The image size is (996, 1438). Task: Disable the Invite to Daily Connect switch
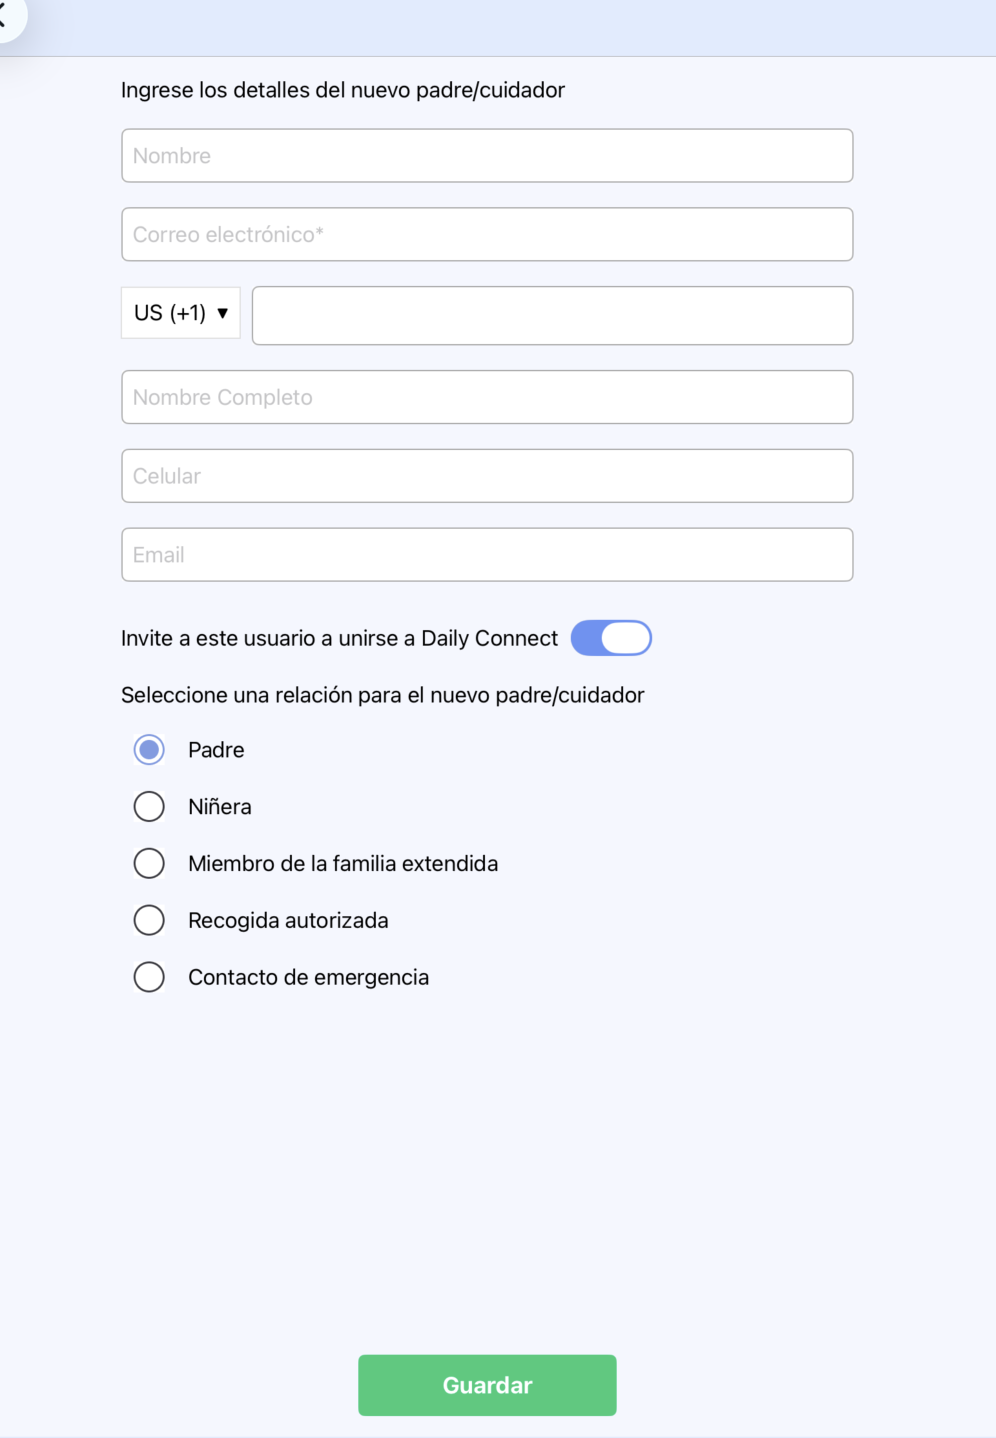pyautogui.click(x=611, y=638)
